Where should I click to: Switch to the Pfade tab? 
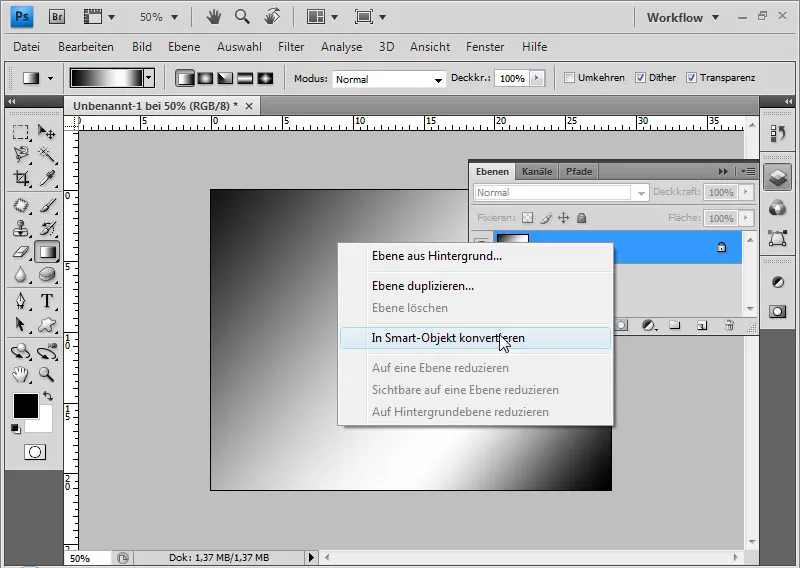point(579,171)
